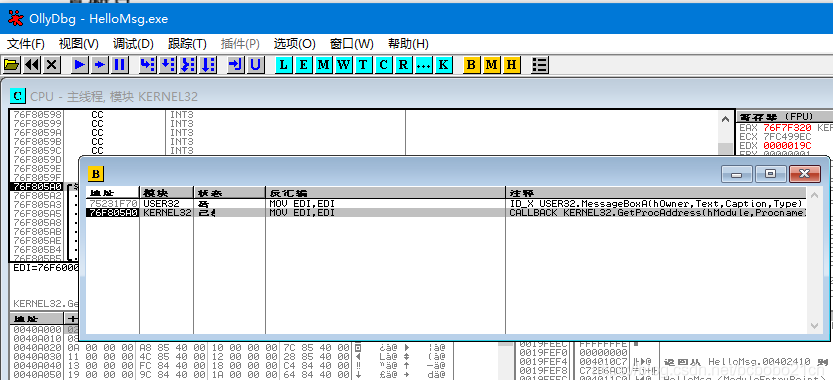Open Run trace (… icon)
This screenshot has width=833, height=388.
point(423,65)
